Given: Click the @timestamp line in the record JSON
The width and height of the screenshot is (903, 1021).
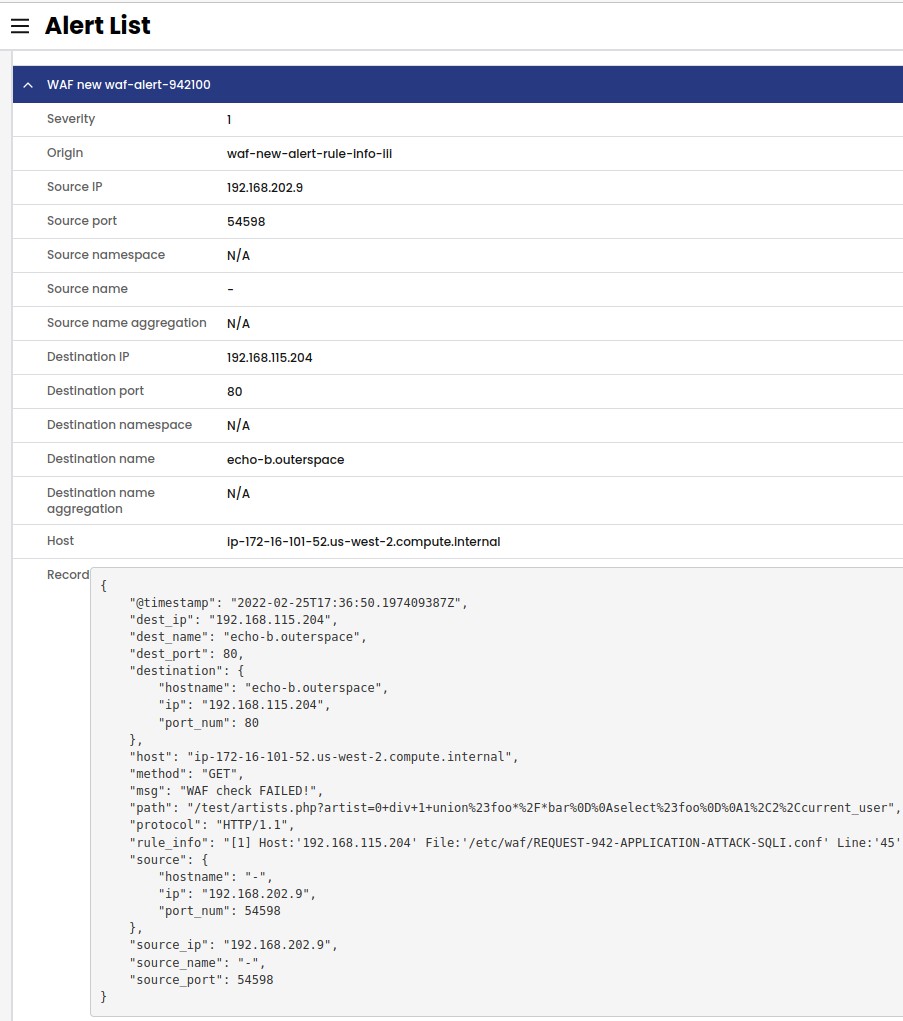Looking at the screenshot, I should tap(298, 603).
